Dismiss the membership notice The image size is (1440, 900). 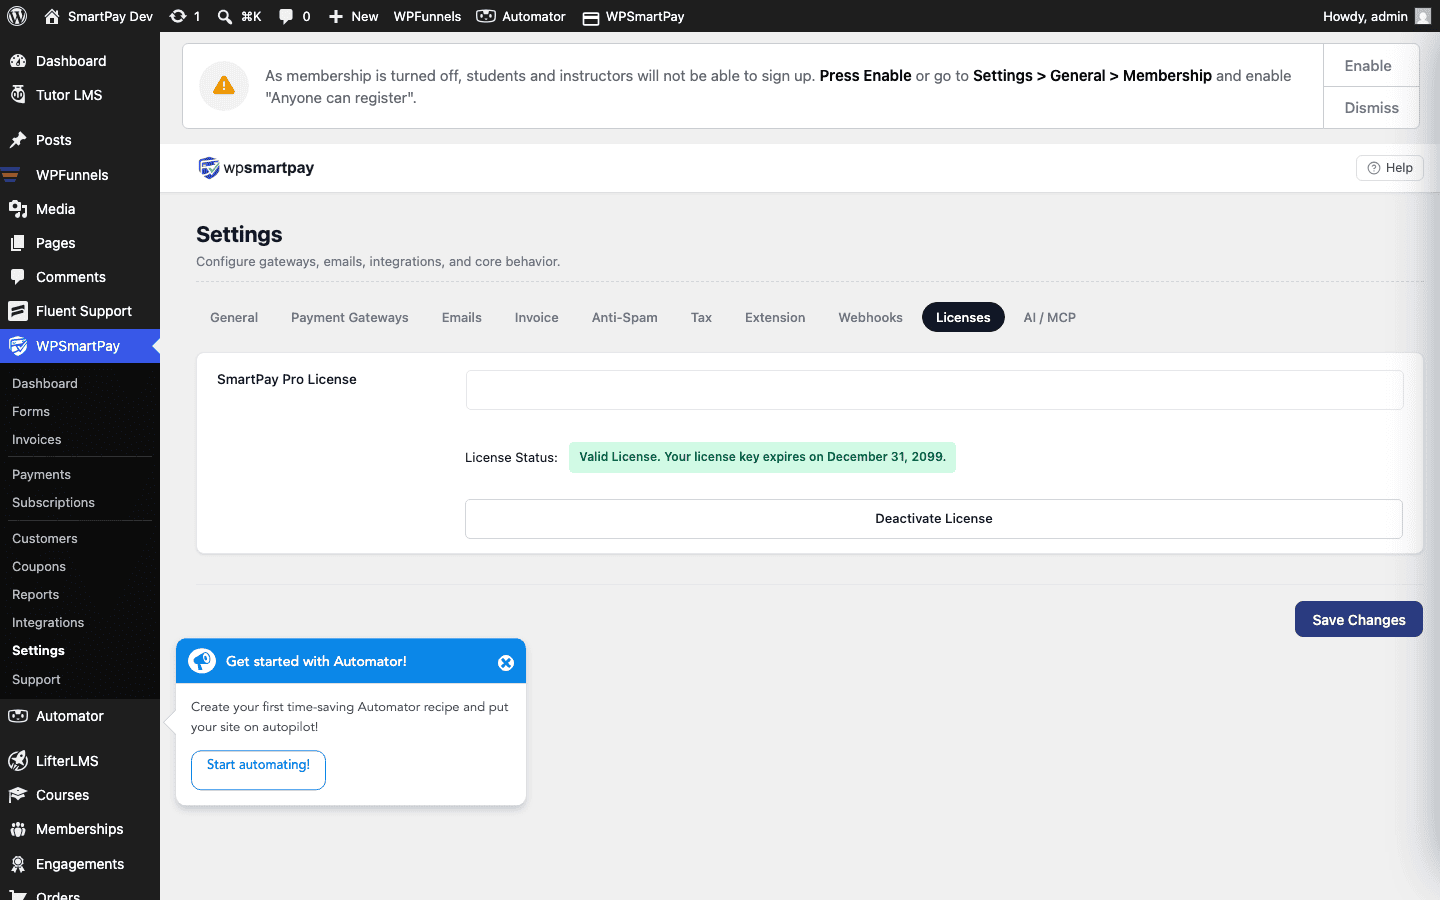pos(1371,108)
